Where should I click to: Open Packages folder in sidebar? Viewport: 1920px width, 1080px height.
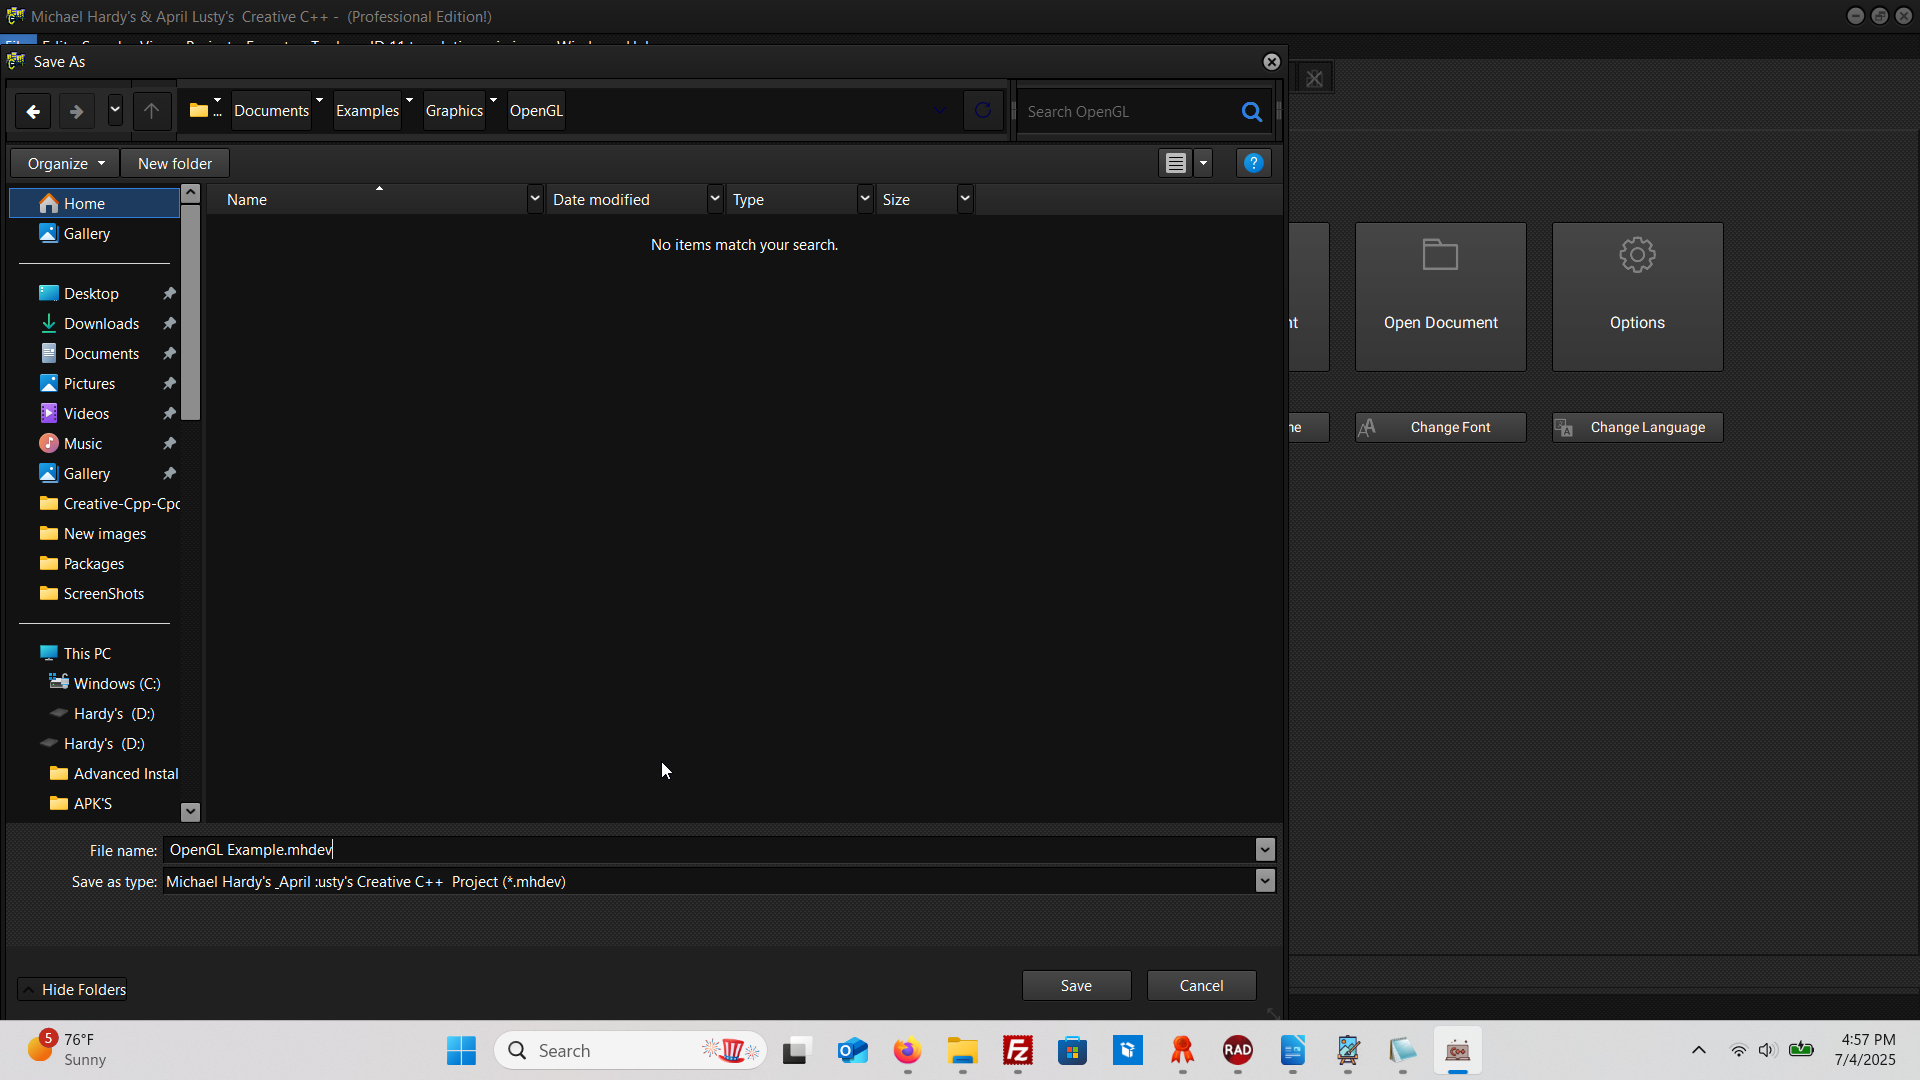click(95, 563)
